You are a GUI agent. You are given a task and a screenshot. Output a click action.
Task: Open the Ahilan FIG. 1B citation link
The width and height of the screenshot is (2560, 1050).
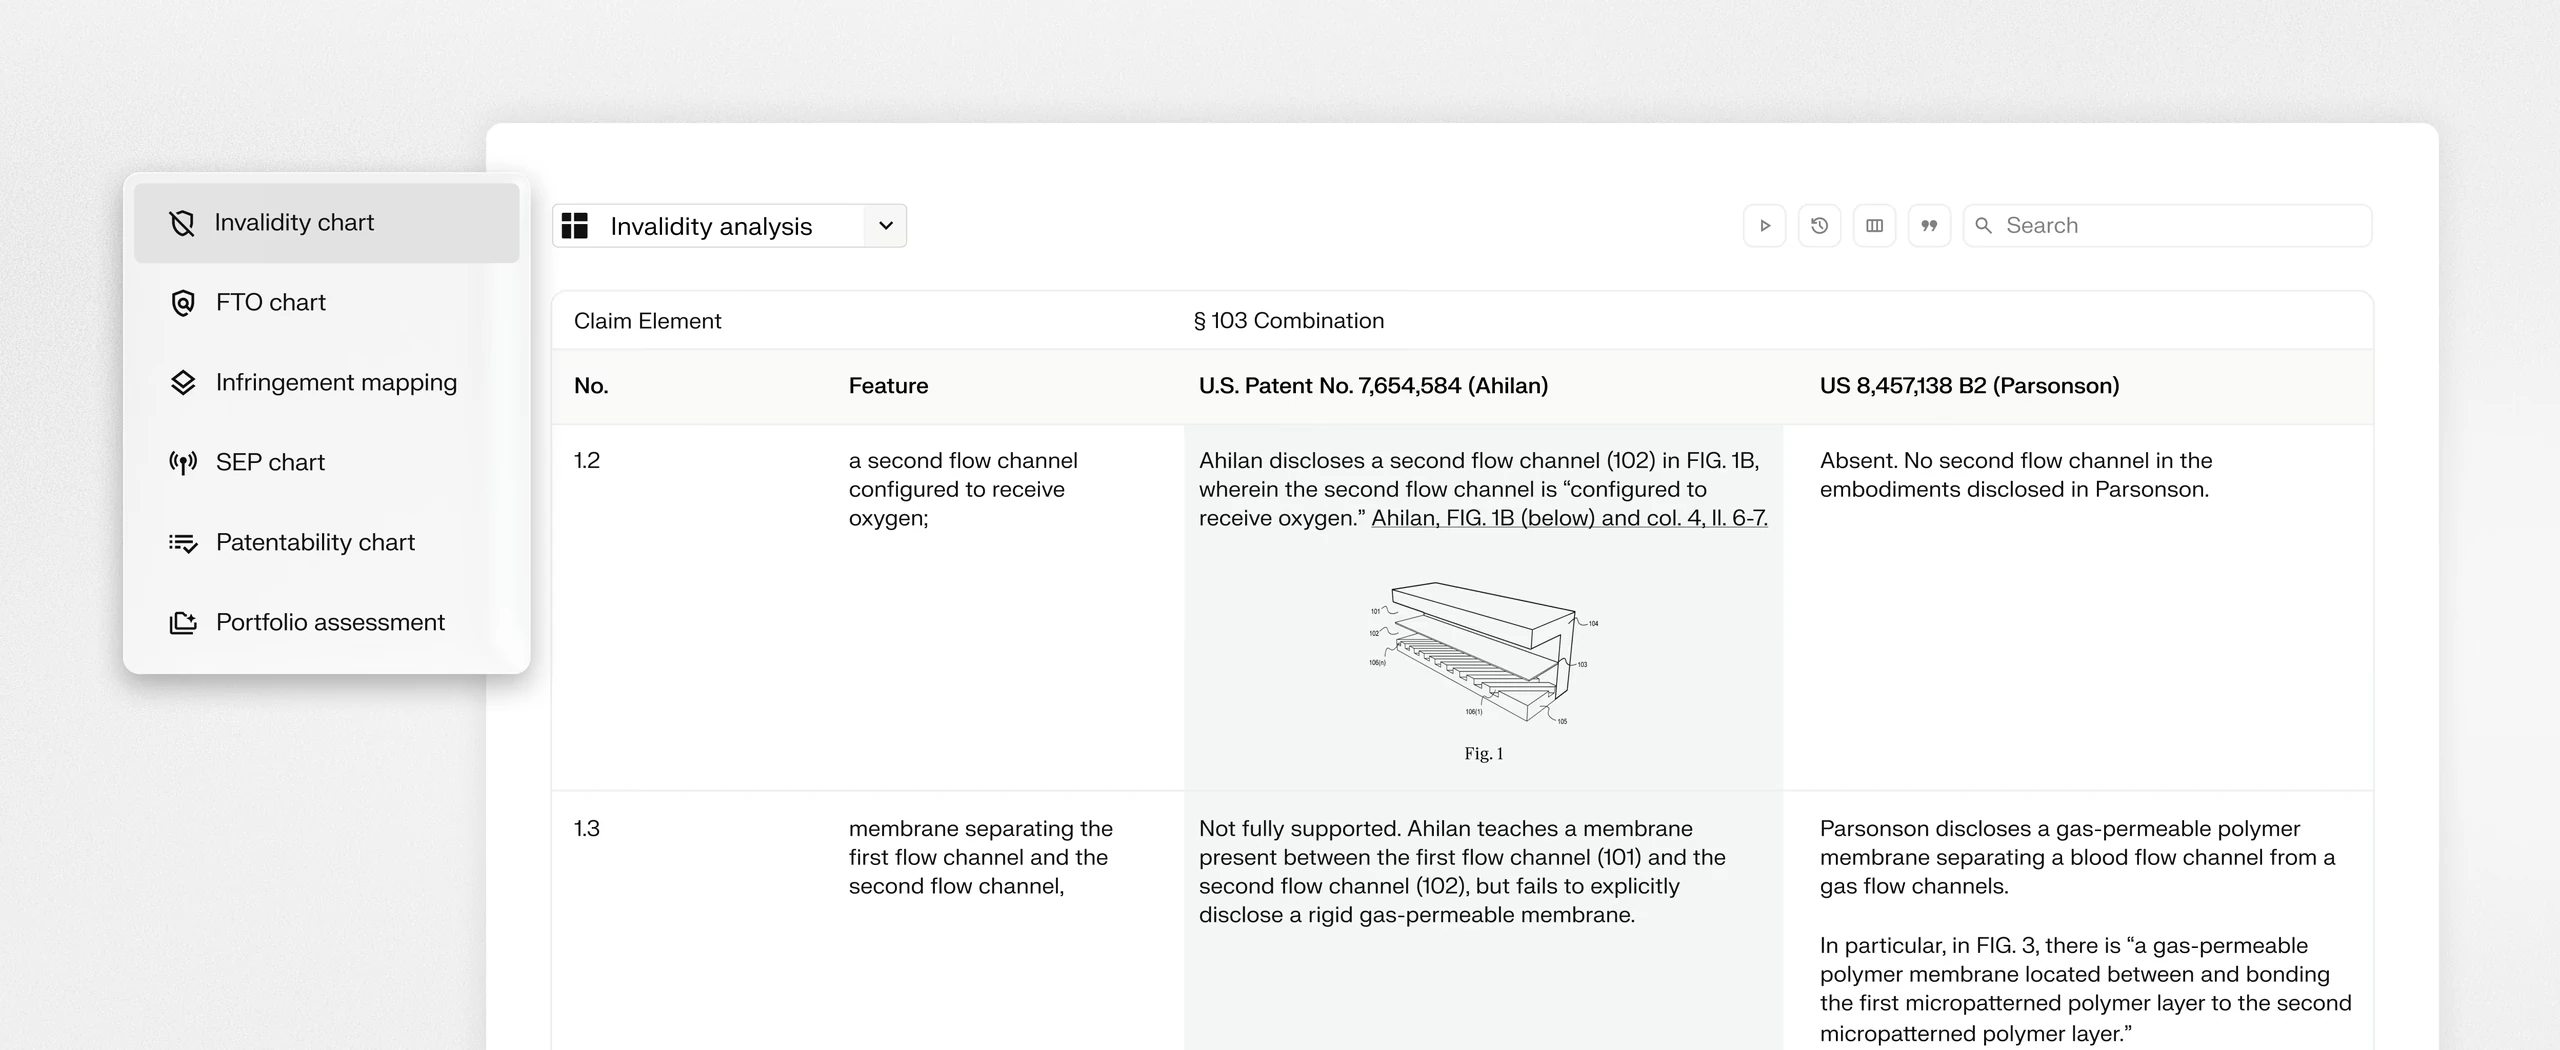coord(1569,518)
